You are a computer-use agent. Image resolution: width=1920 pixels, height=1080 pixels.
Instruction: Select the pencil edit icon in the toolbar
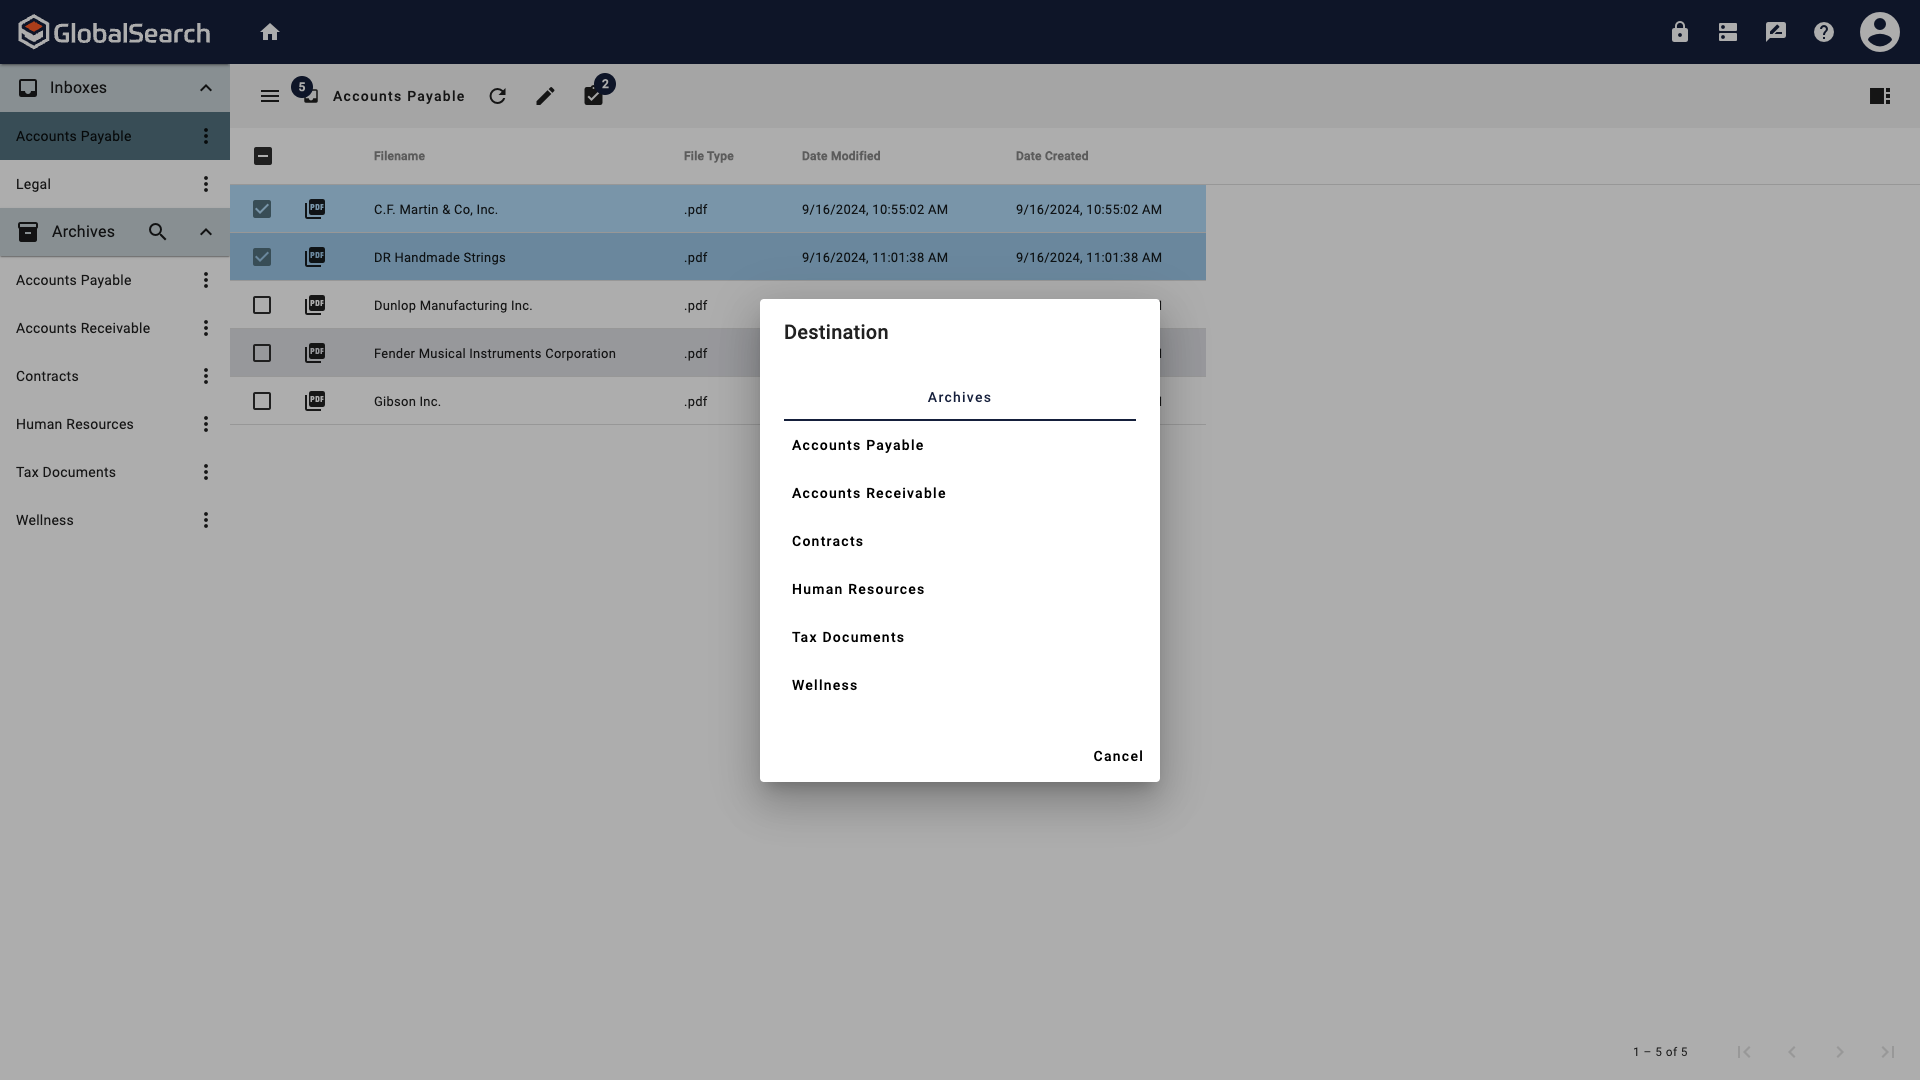(x=545, y=95)
